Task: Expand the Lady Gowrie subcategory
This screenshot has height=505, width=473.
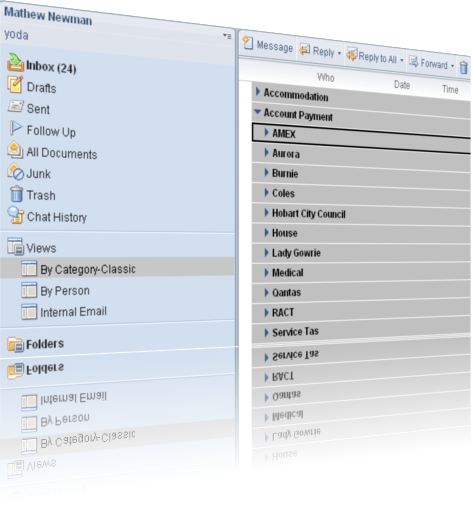Action: coord(266,252)
